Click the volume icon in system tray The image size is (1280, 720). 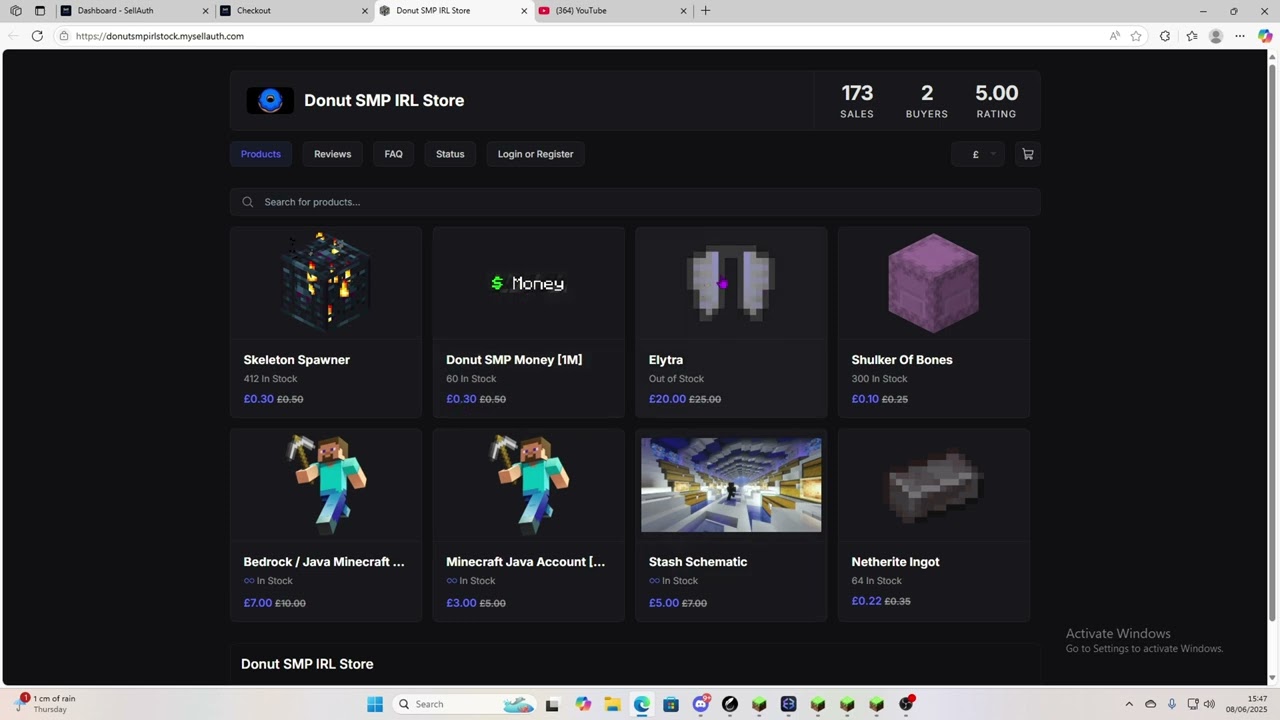[x=1209, y=704]
